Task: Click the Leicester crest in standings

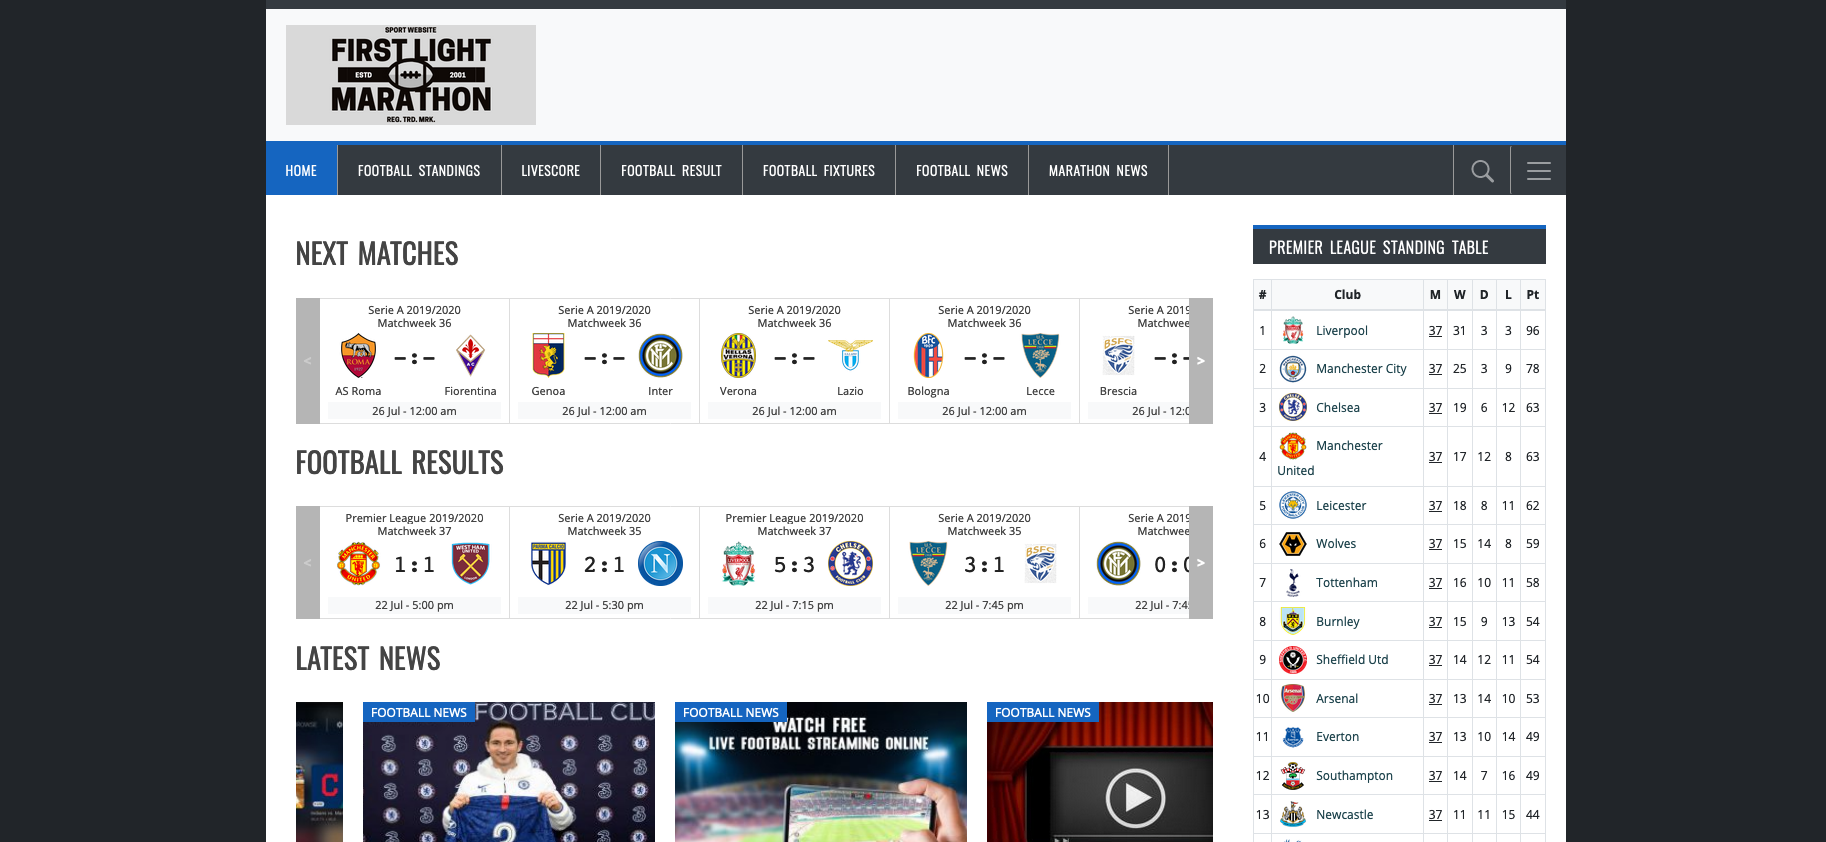Action: 1293,505
